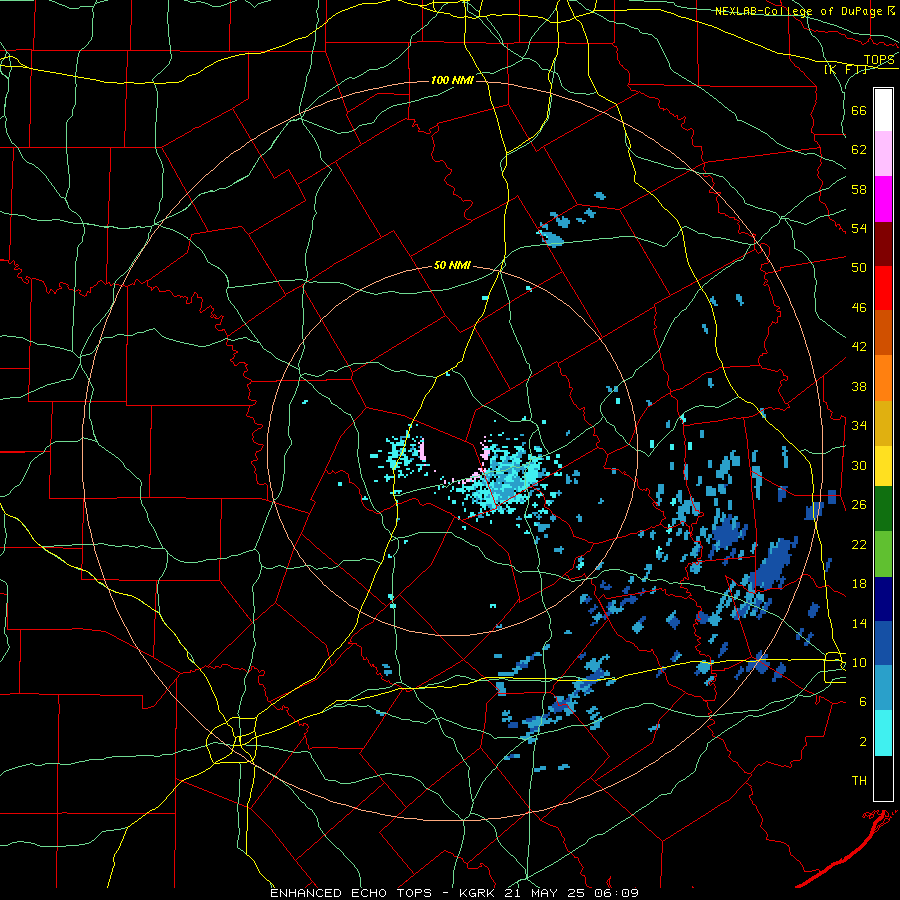Click the mustard gold legend swatch
The height and width of the screenshot is (900, 900).
[x=883, y=422]
